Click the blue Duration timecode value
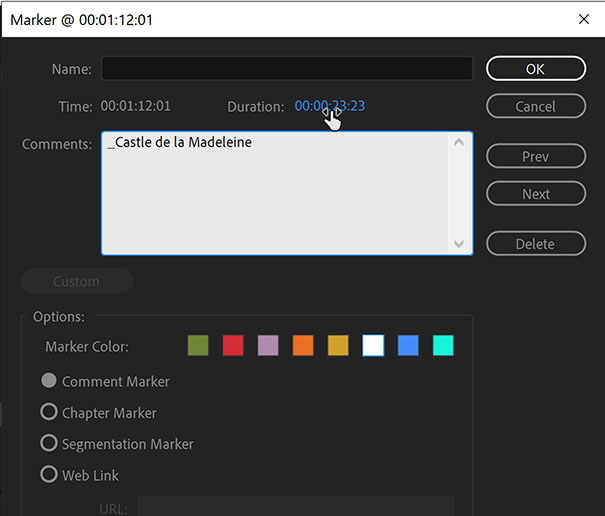Screen dimensions: 605x516 coord(329,106)
